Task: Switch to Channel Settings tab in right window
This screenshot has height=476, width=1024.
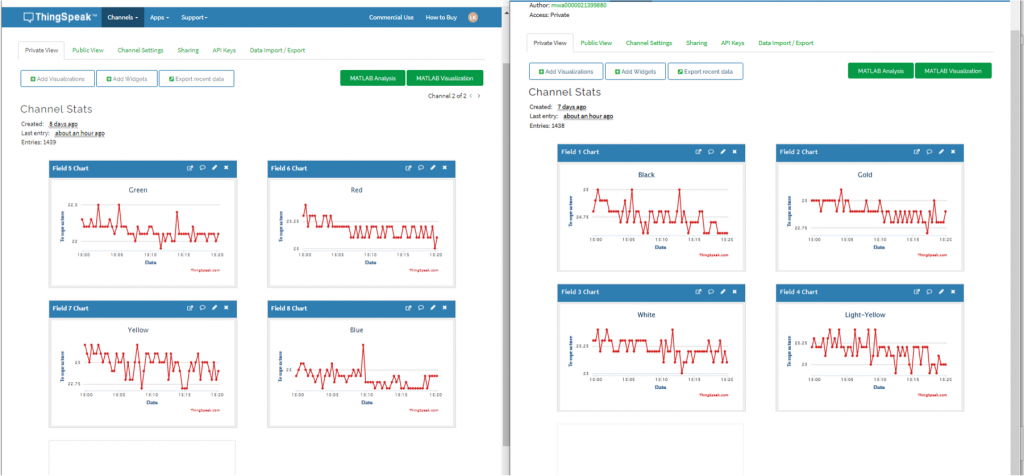Action: click(x=648, y=42)
